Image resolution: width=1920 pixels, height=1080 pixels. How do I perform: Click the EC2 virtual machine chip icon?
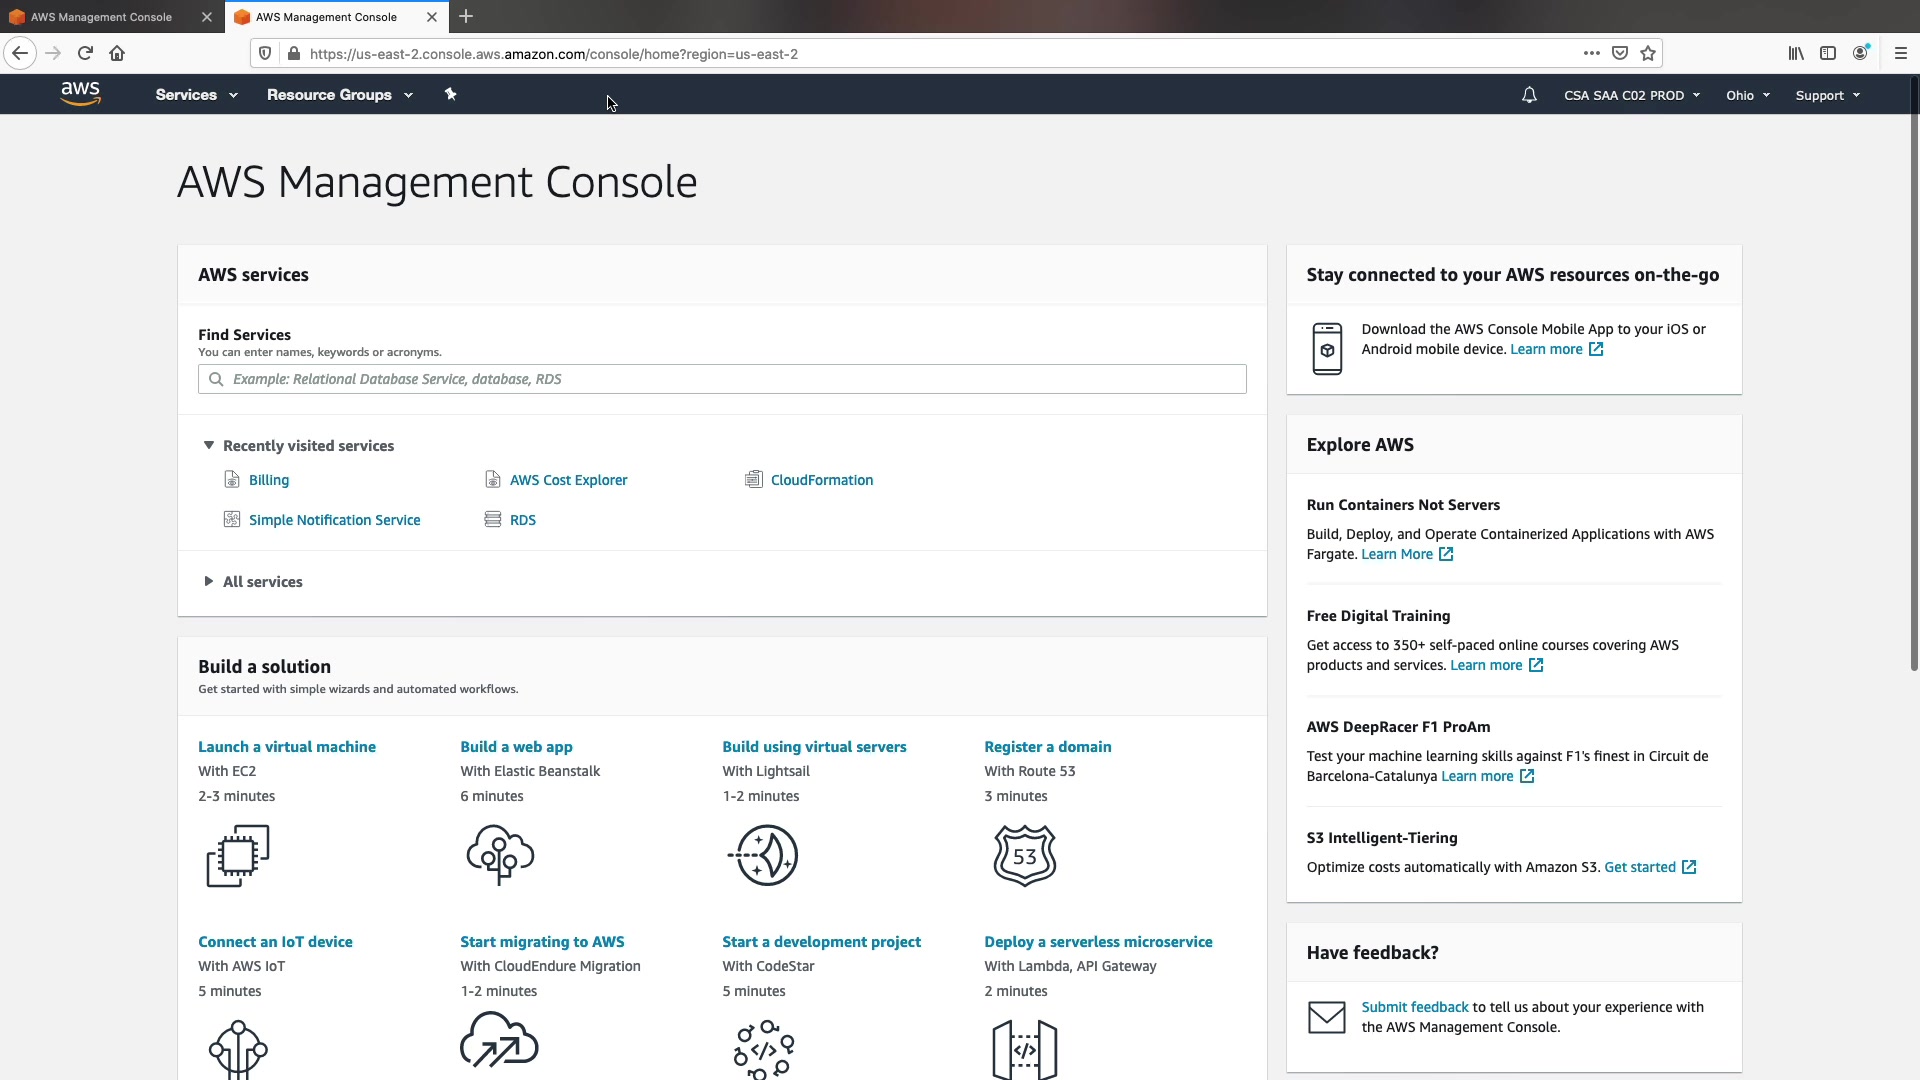click(238, 855)
